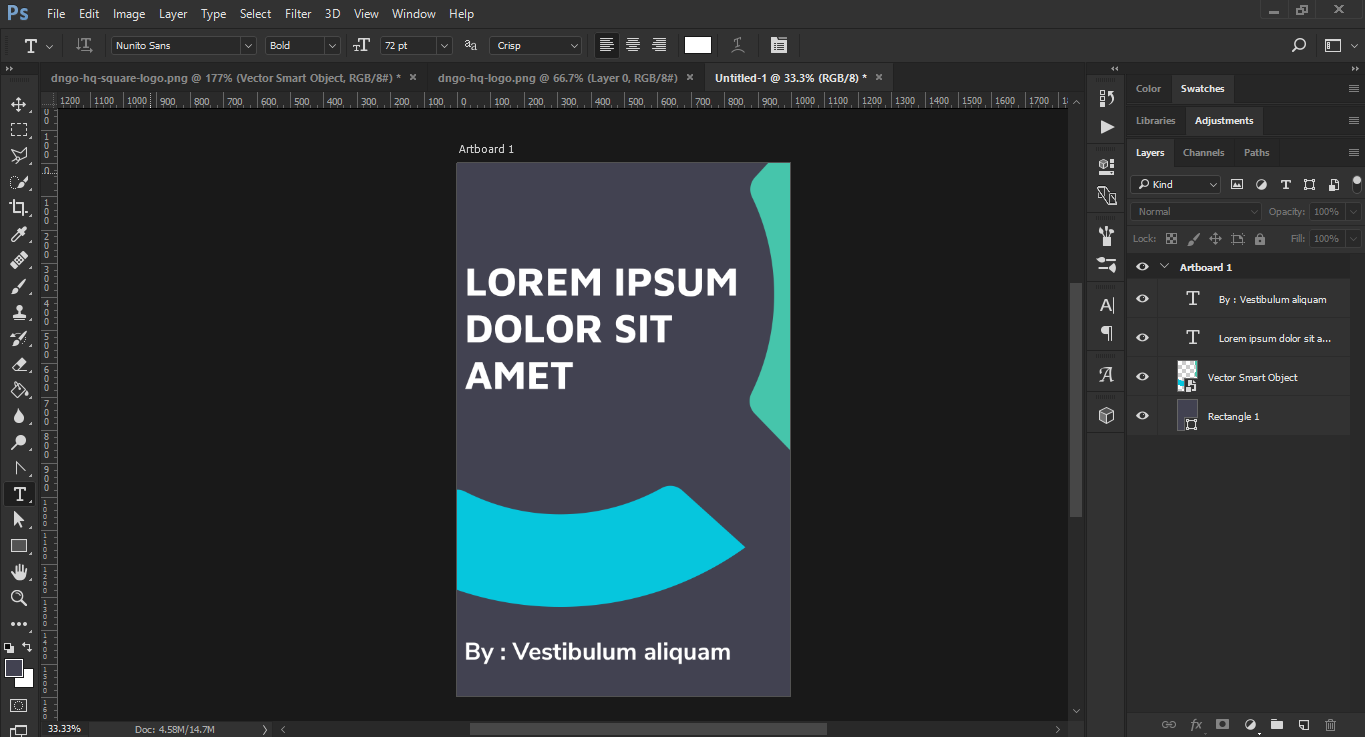Select the Polygonal Lasso tool
This screenshot has width=1365, height=737.
click(19, 156)
